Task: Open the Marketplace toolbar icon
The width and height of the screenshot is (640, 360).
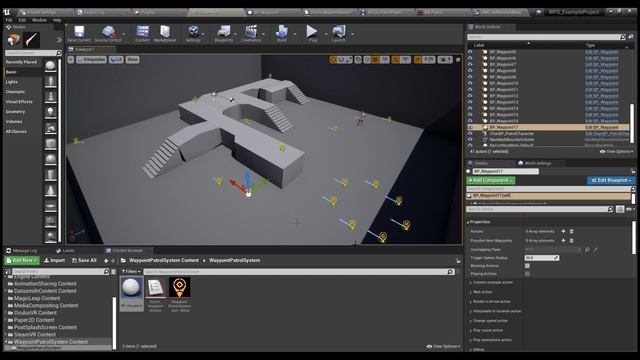Action: tap(165, 33)
